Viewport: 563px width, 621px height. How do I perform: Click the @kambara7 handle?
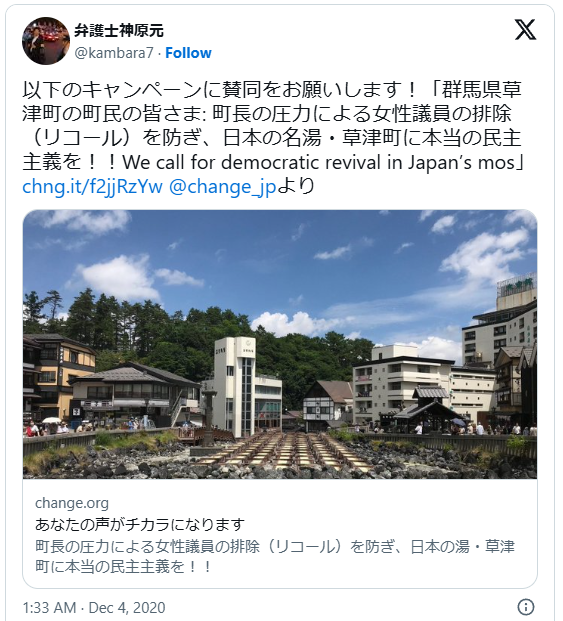point(114,53)
